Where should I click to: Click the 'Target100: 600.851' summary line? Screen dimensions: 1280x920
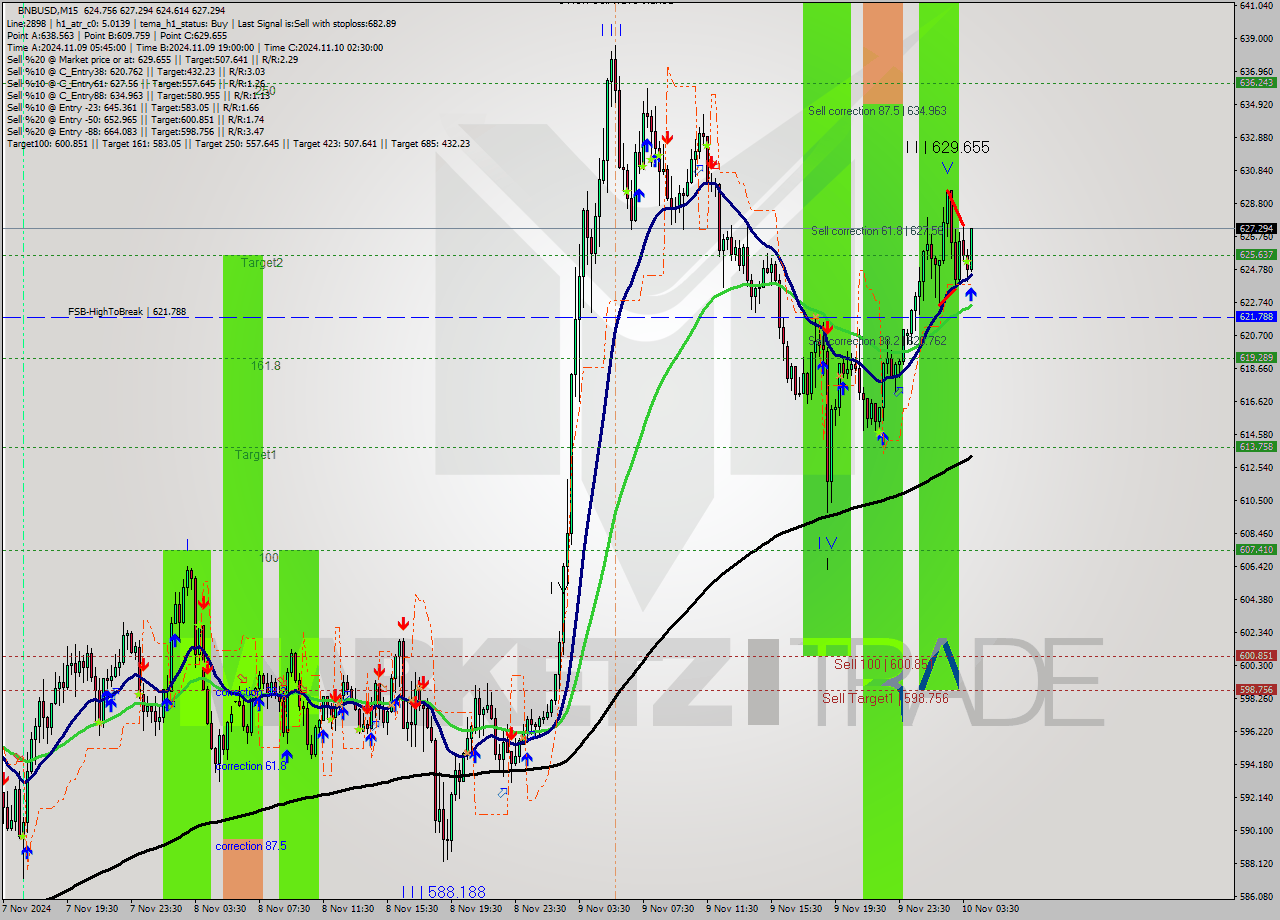[x=238, y=143]
